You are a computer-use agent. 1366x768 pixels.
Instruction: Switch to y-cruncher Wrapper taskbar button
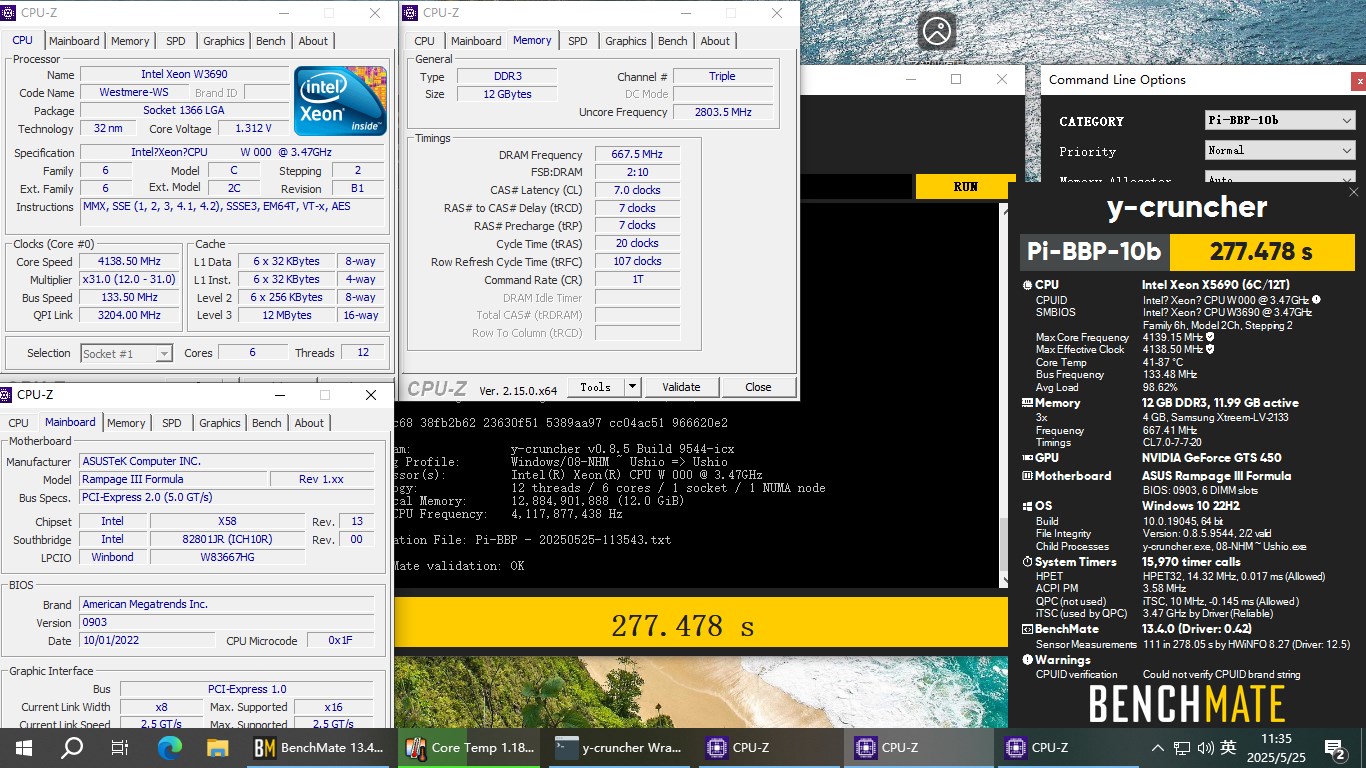click(620, 747)
